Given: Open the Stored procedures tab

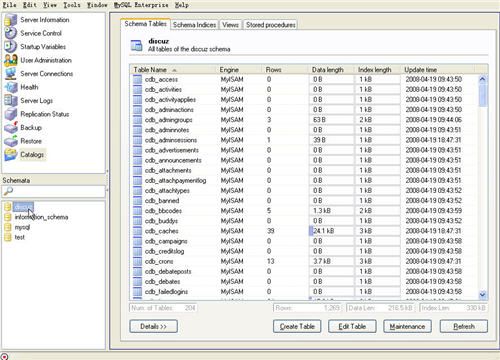Looking at the screenshot, I should point(271,25).
